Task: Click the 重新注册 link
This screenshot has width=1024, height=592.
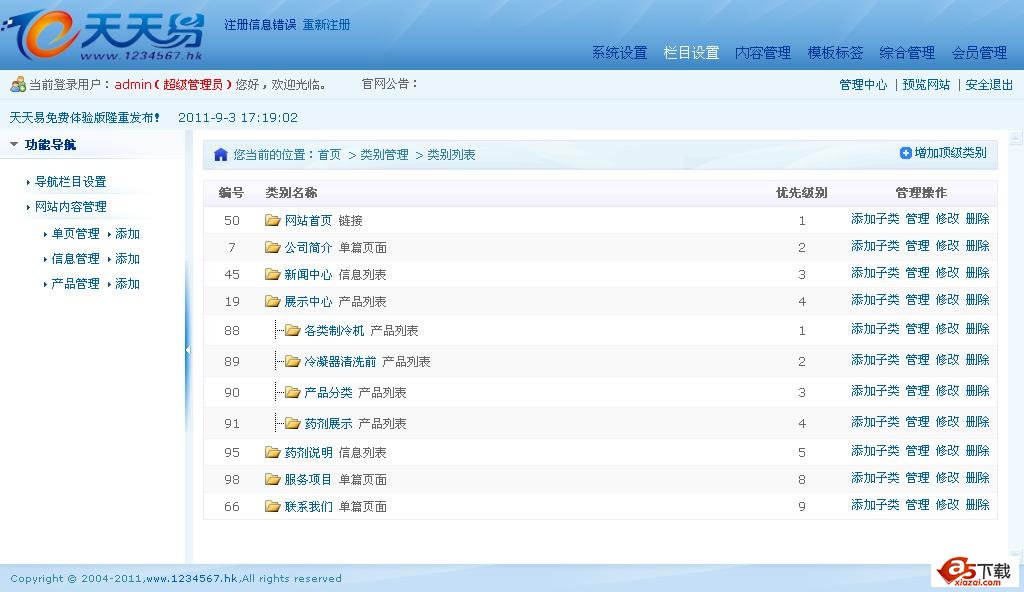Action: [x=326, y=25]
